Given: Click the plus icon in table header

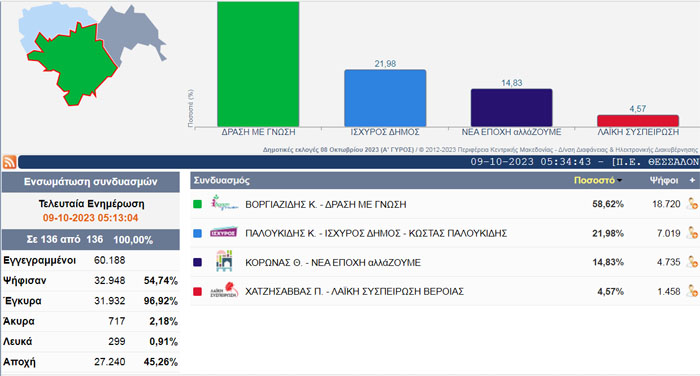Looking at the screenshot, I should [x=692, y=180].
